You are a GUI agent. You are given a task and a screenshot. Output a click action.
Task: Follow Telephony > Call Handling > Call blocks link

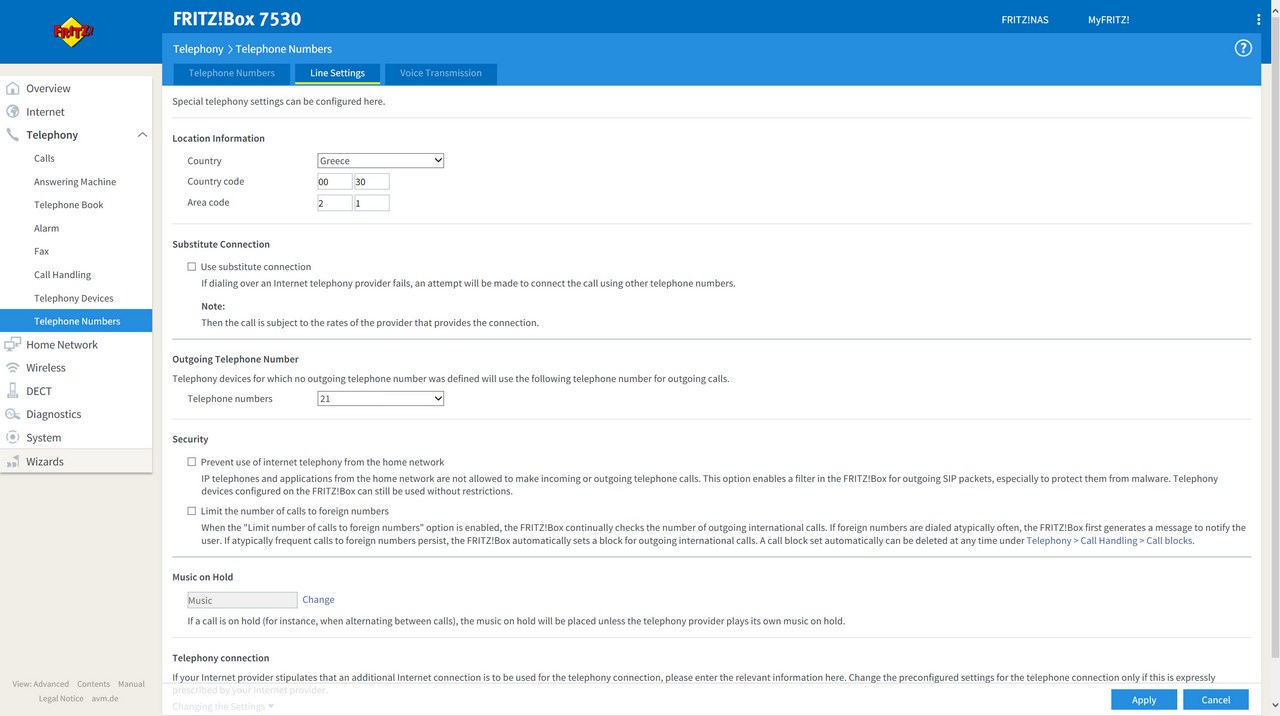[x=1109, y=540]
